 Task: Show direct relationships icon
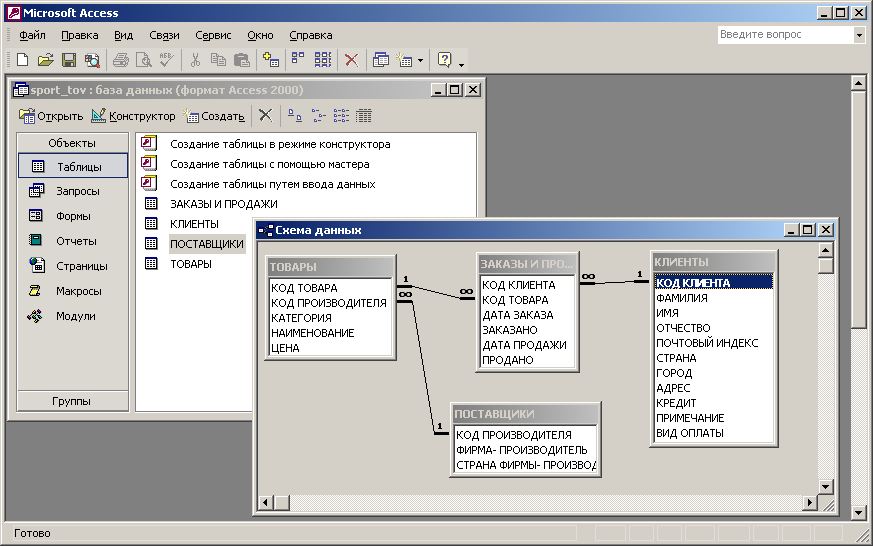tap(298, 60)
